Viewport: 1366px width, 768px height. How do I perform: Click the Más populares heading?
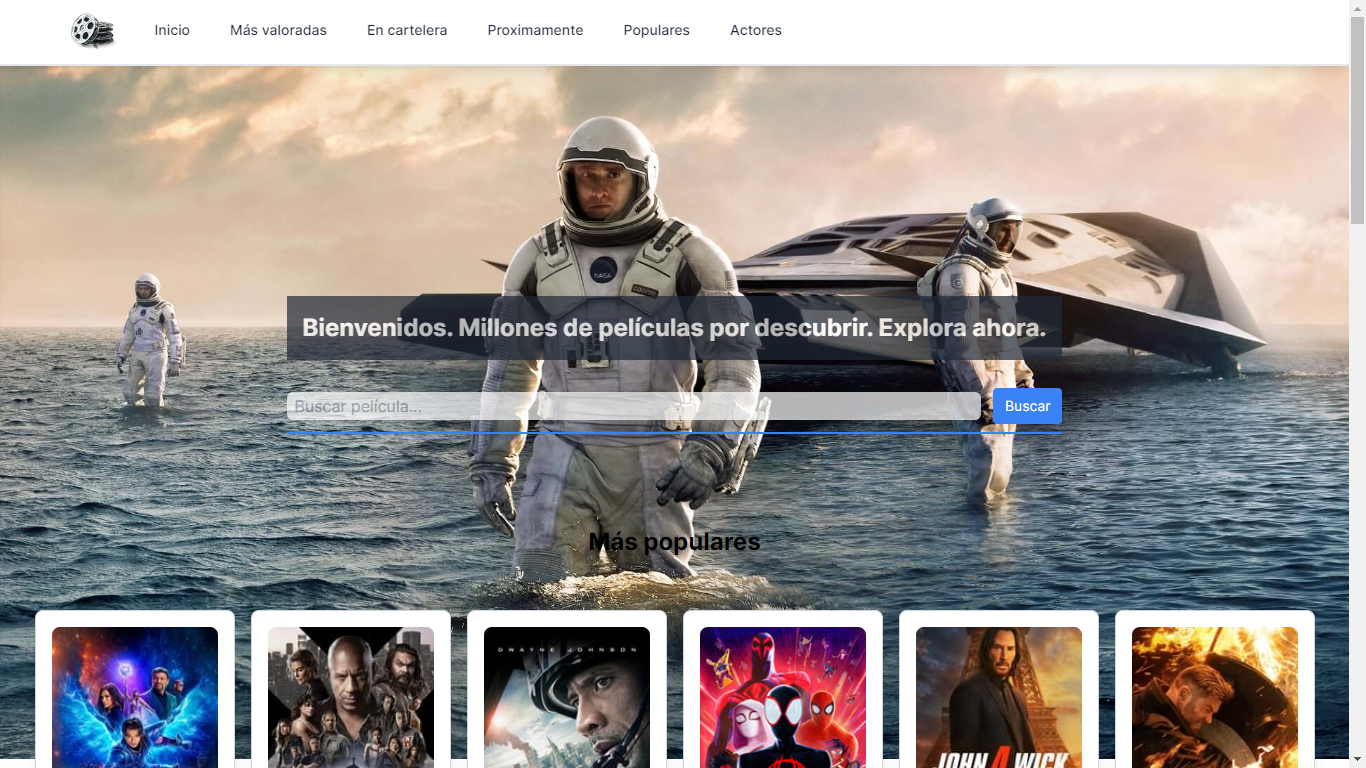[x=675, y=542]
